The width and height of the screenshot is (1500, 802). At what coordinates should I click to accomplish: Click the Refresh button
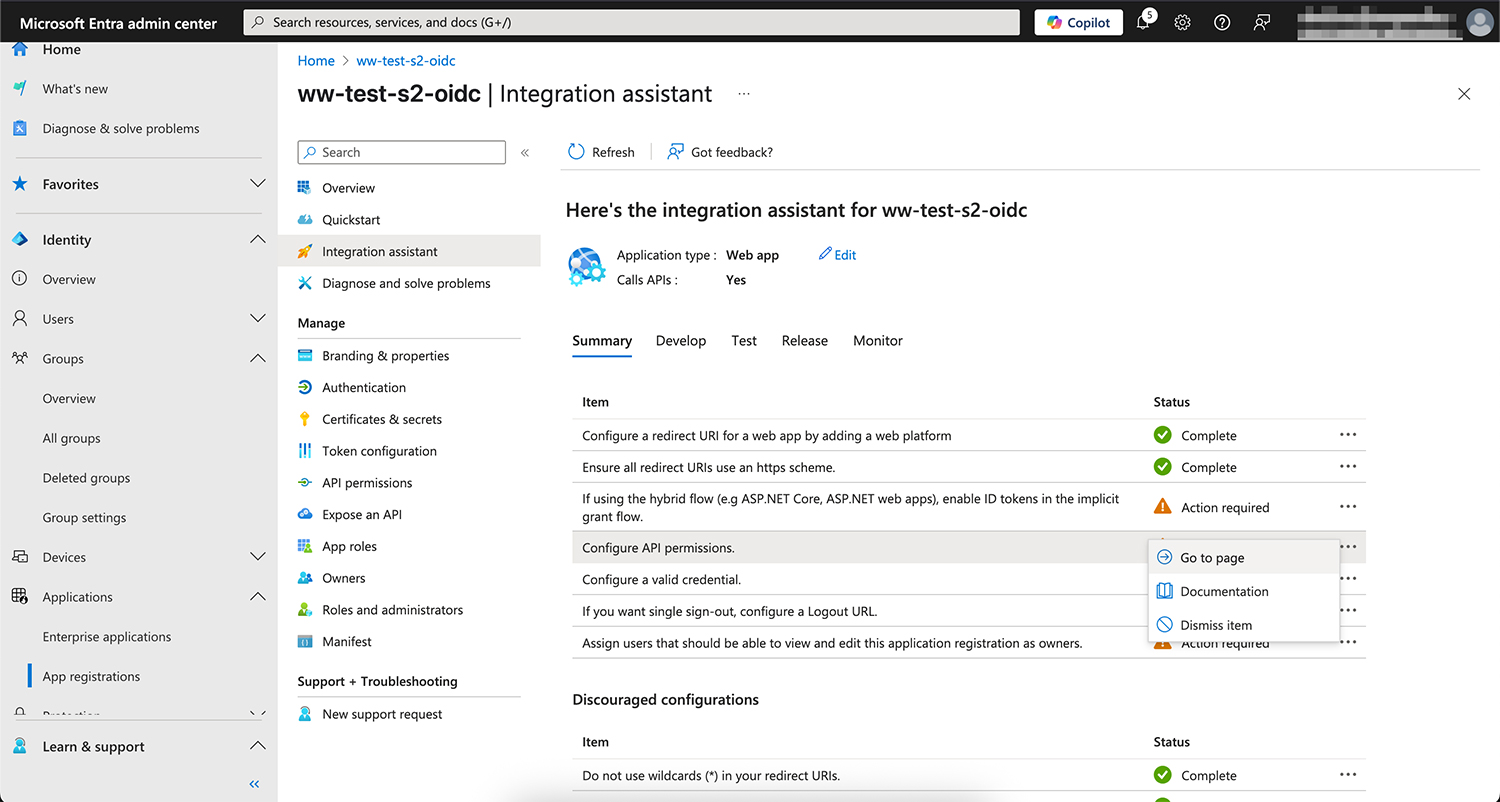coord(602,151)
